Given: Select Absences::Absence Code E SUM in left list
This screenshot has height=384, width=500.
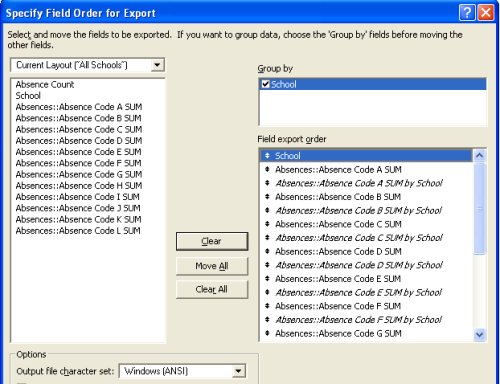Looking at the screenshot, I should [78, 152].
